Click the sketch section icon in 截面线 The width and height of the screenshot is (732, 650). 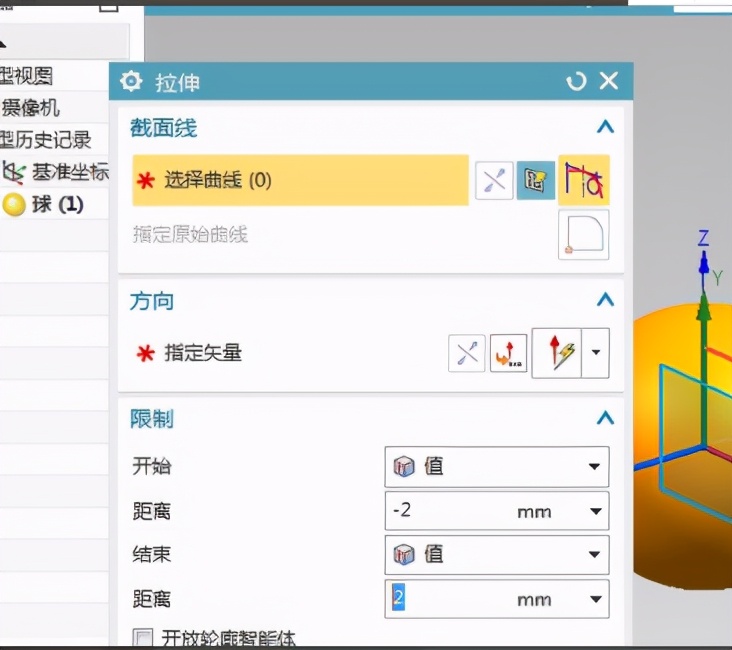click(x=536, y=180)
